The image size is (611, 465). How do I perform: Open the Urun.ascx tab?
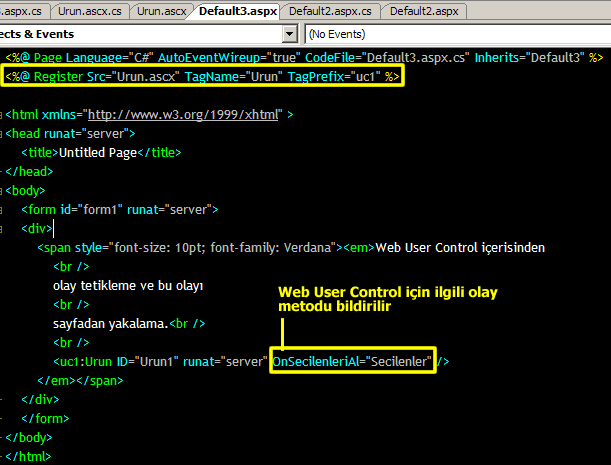click(161, 11)
